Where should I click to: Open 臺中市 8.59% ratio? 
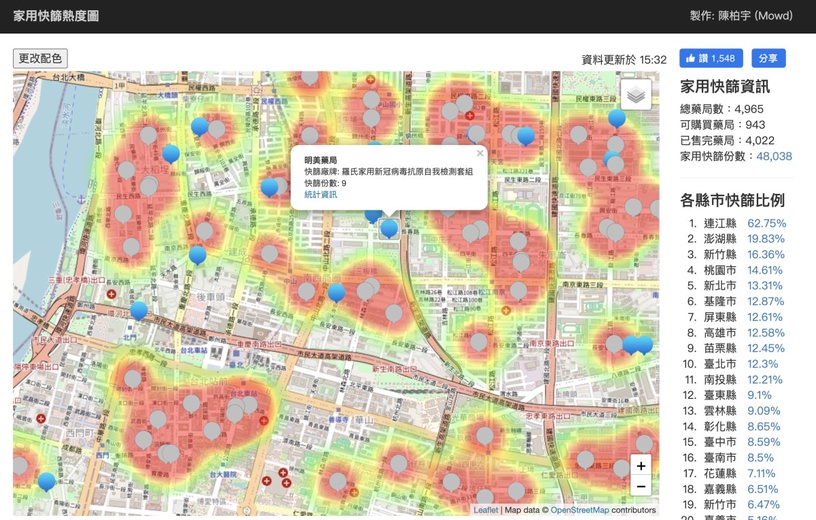coord(764,442)
